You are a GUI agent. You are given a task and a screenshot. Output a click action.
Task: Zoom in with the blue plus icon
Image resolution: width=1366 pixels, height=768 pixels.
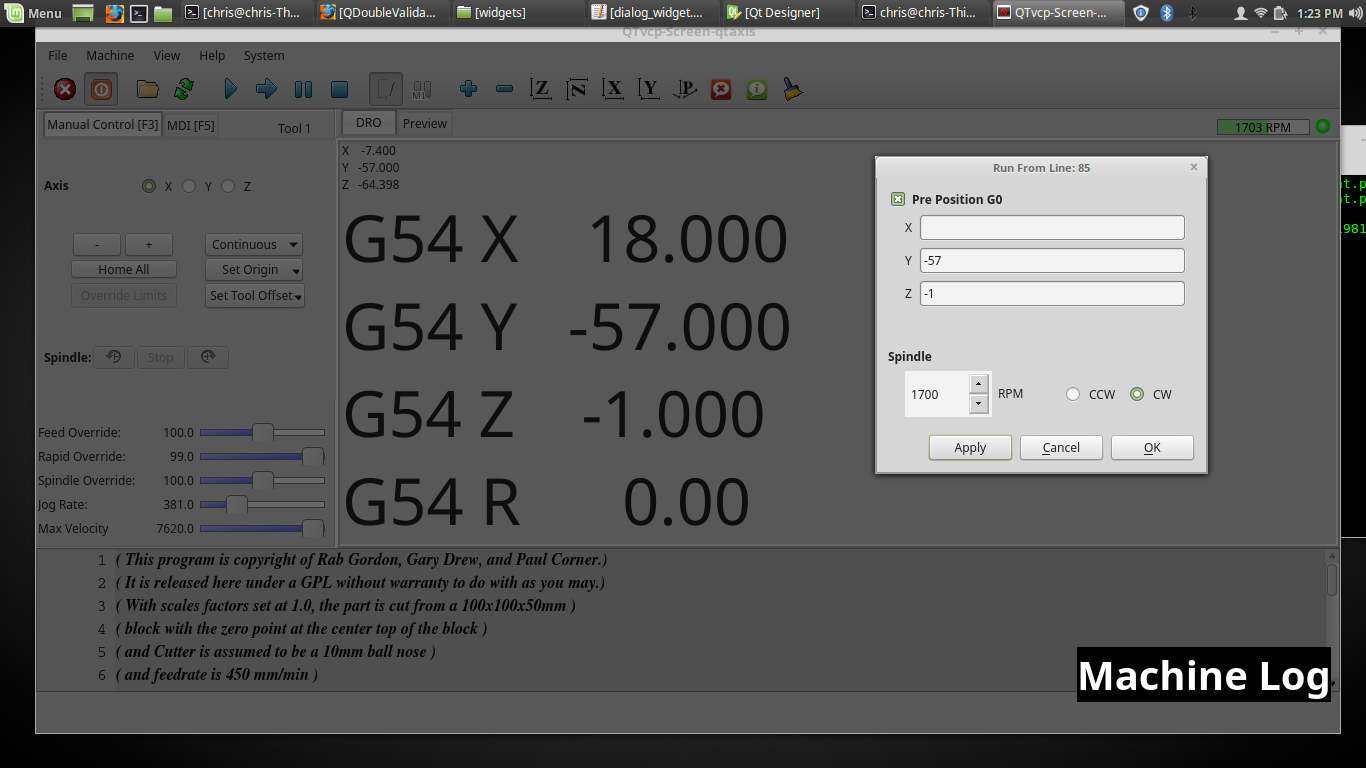(x=468, y=89)
